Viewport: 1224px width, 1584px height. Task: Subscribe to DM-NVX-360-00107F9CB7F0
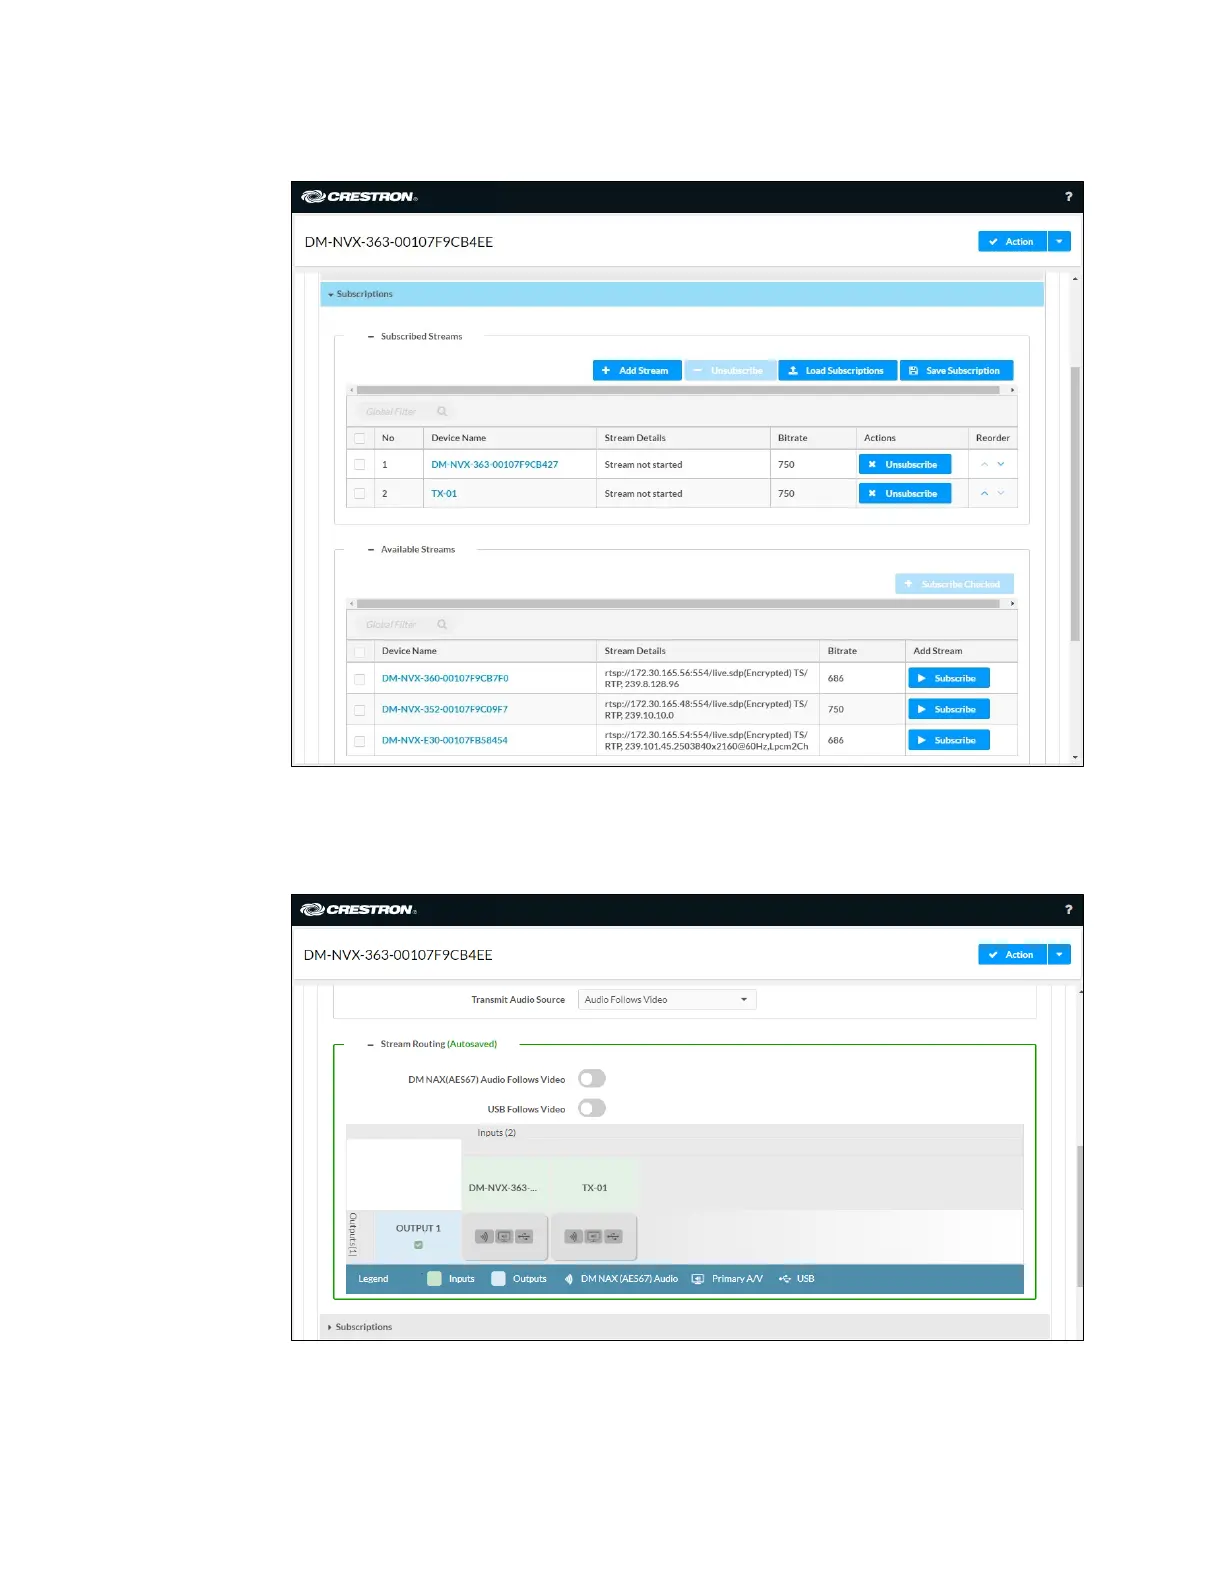[x=949, y=678]
